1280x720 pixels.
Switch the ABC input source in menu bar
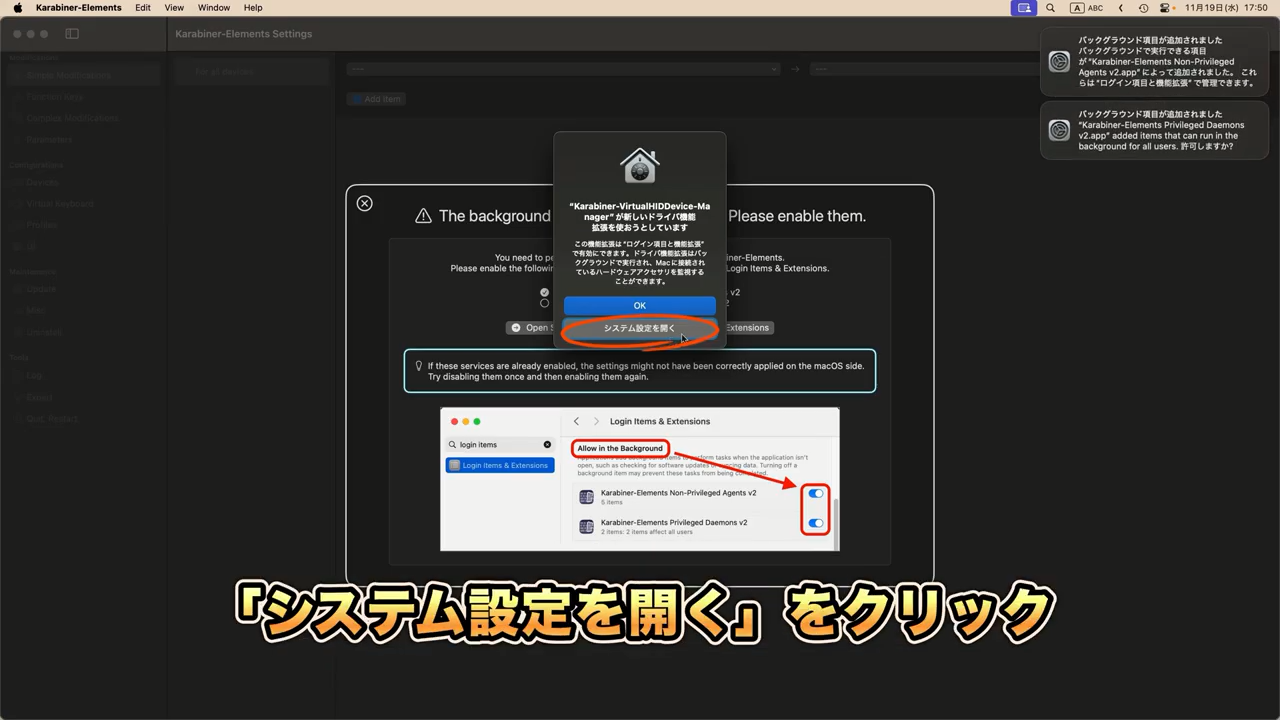1087,8
